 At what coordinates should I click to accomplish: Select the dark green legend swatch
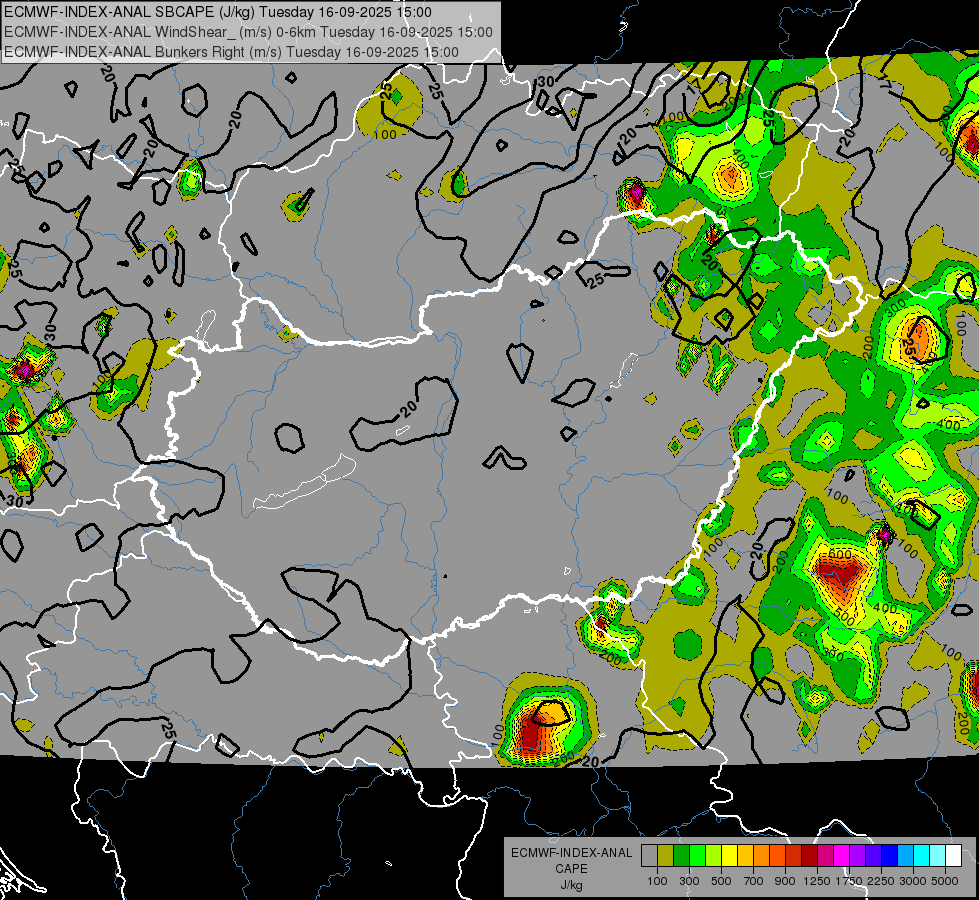pos(681,855)
